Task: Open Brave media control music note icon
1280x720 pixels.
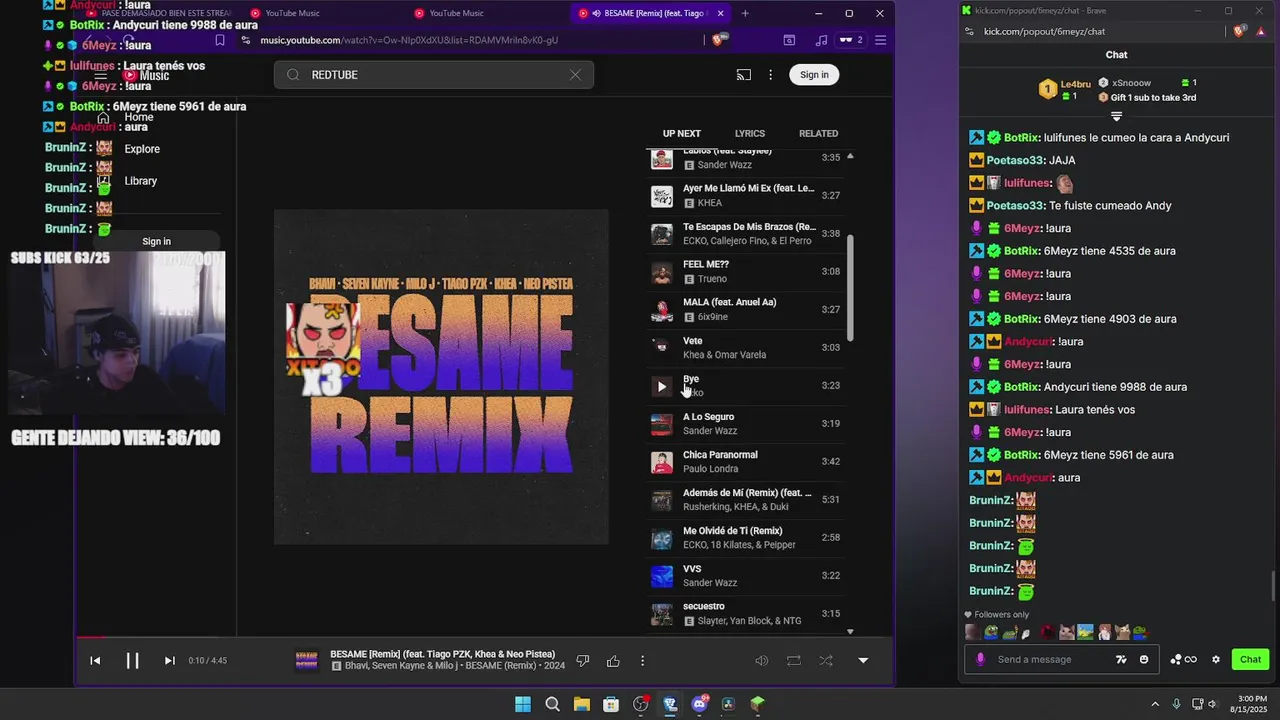Action: [821, 40]
